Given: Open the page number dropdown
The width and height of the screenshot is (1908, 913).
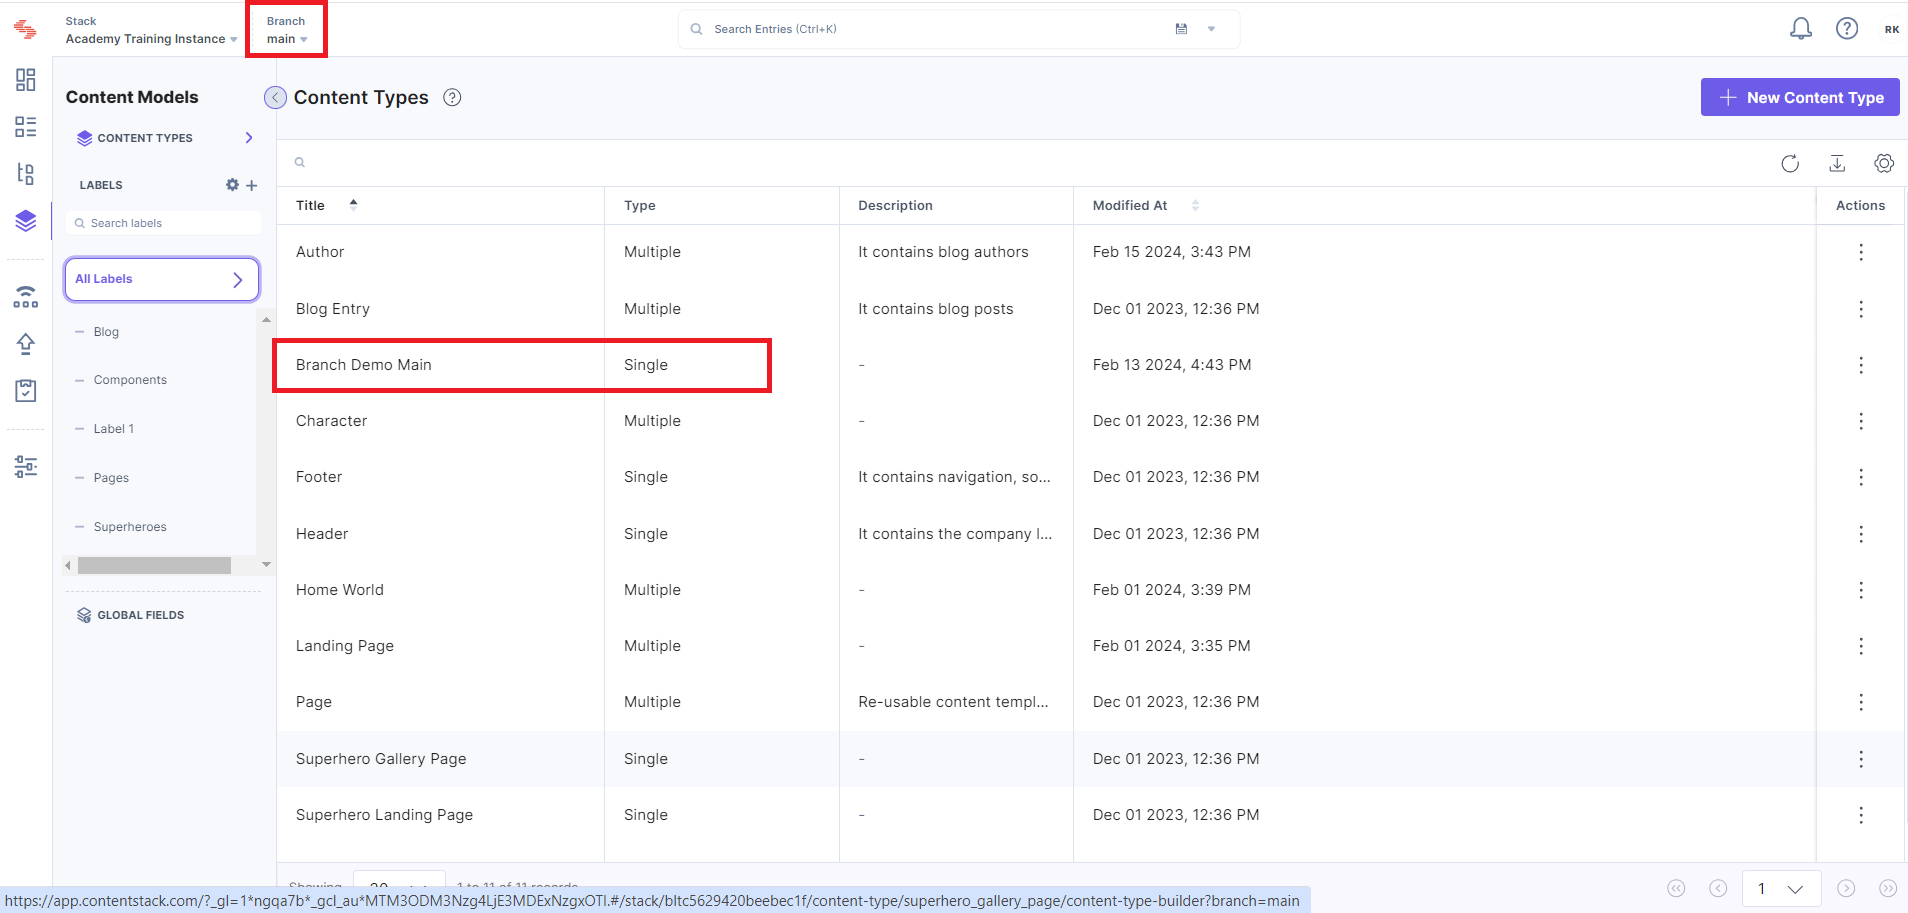Looking at the screenshot, I should click(x=1781, y=888).
